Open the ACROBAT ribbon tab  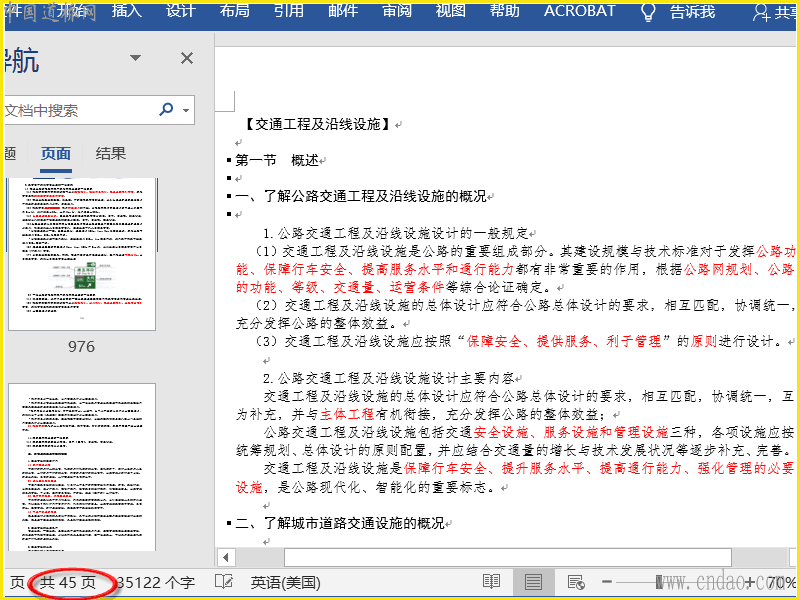coord(580,12)
